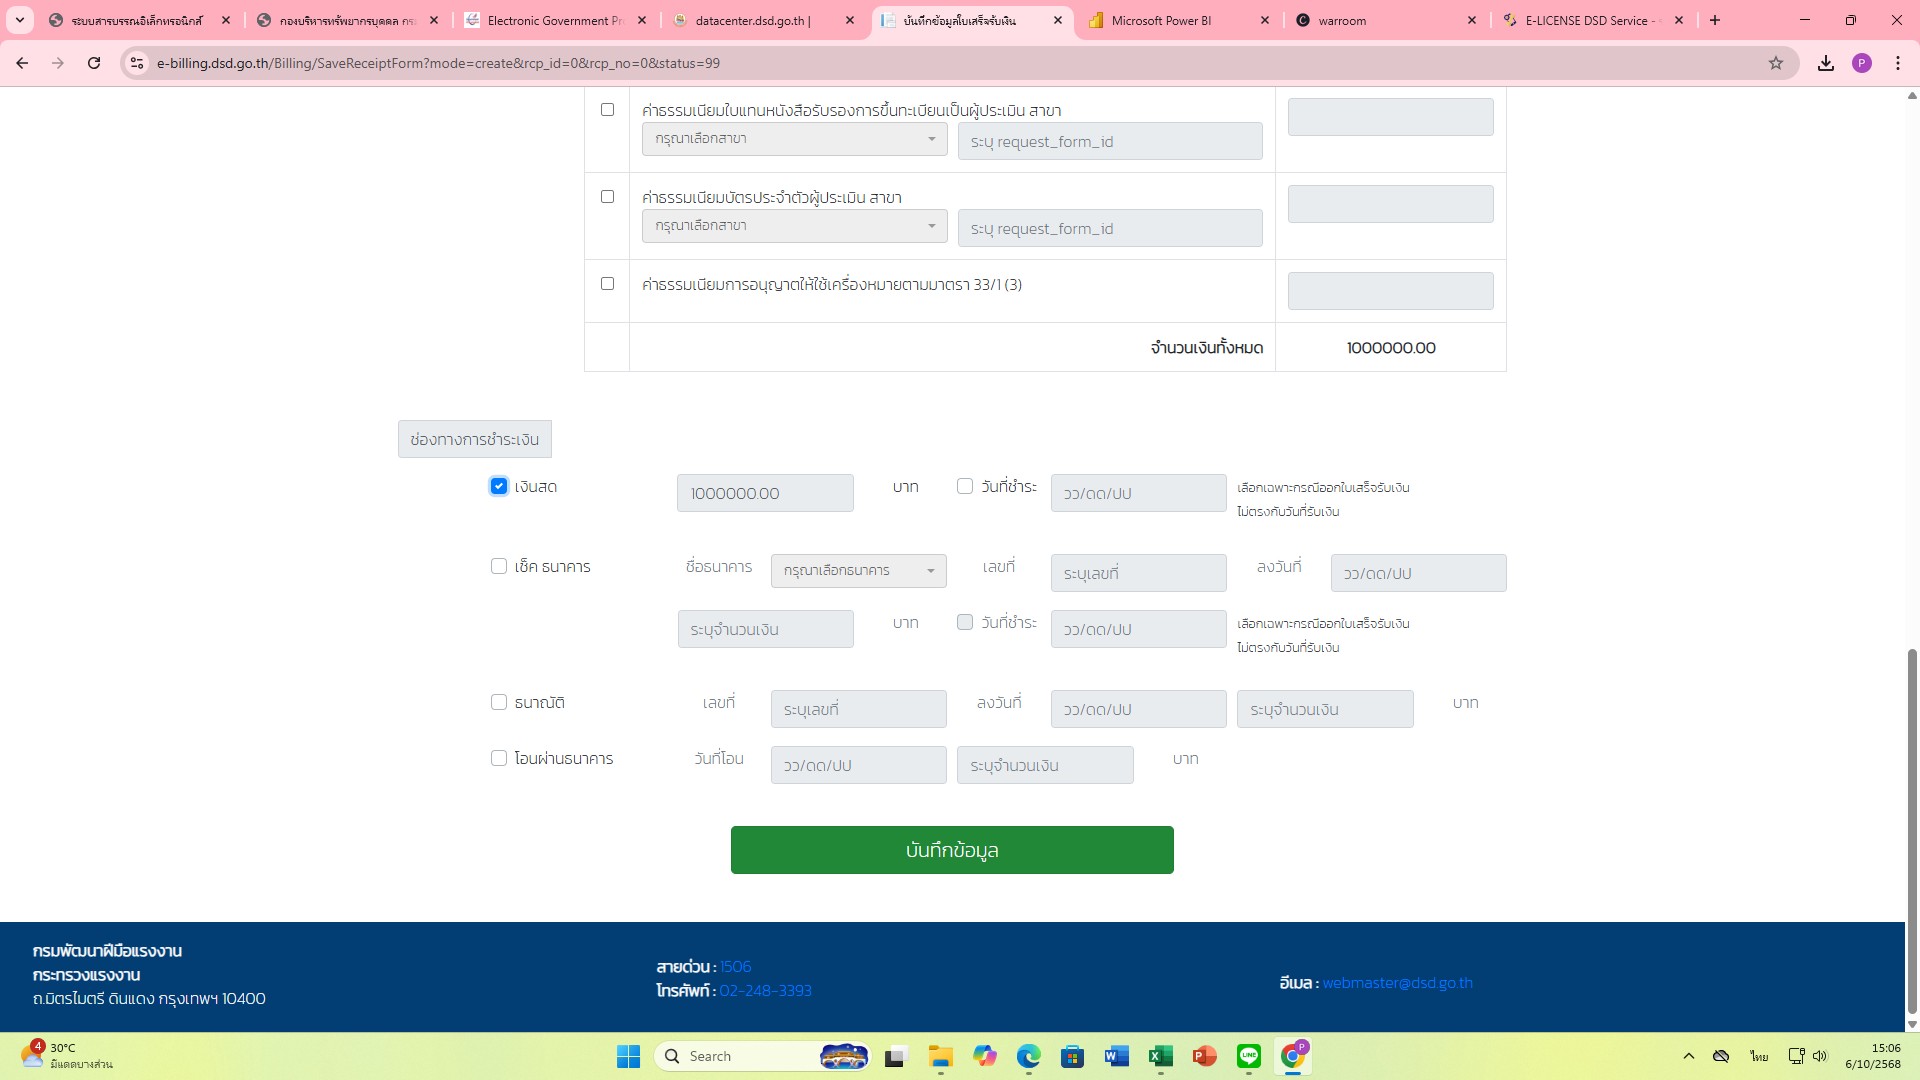Open LINE app in the taskbar

click(1248, 1056)
